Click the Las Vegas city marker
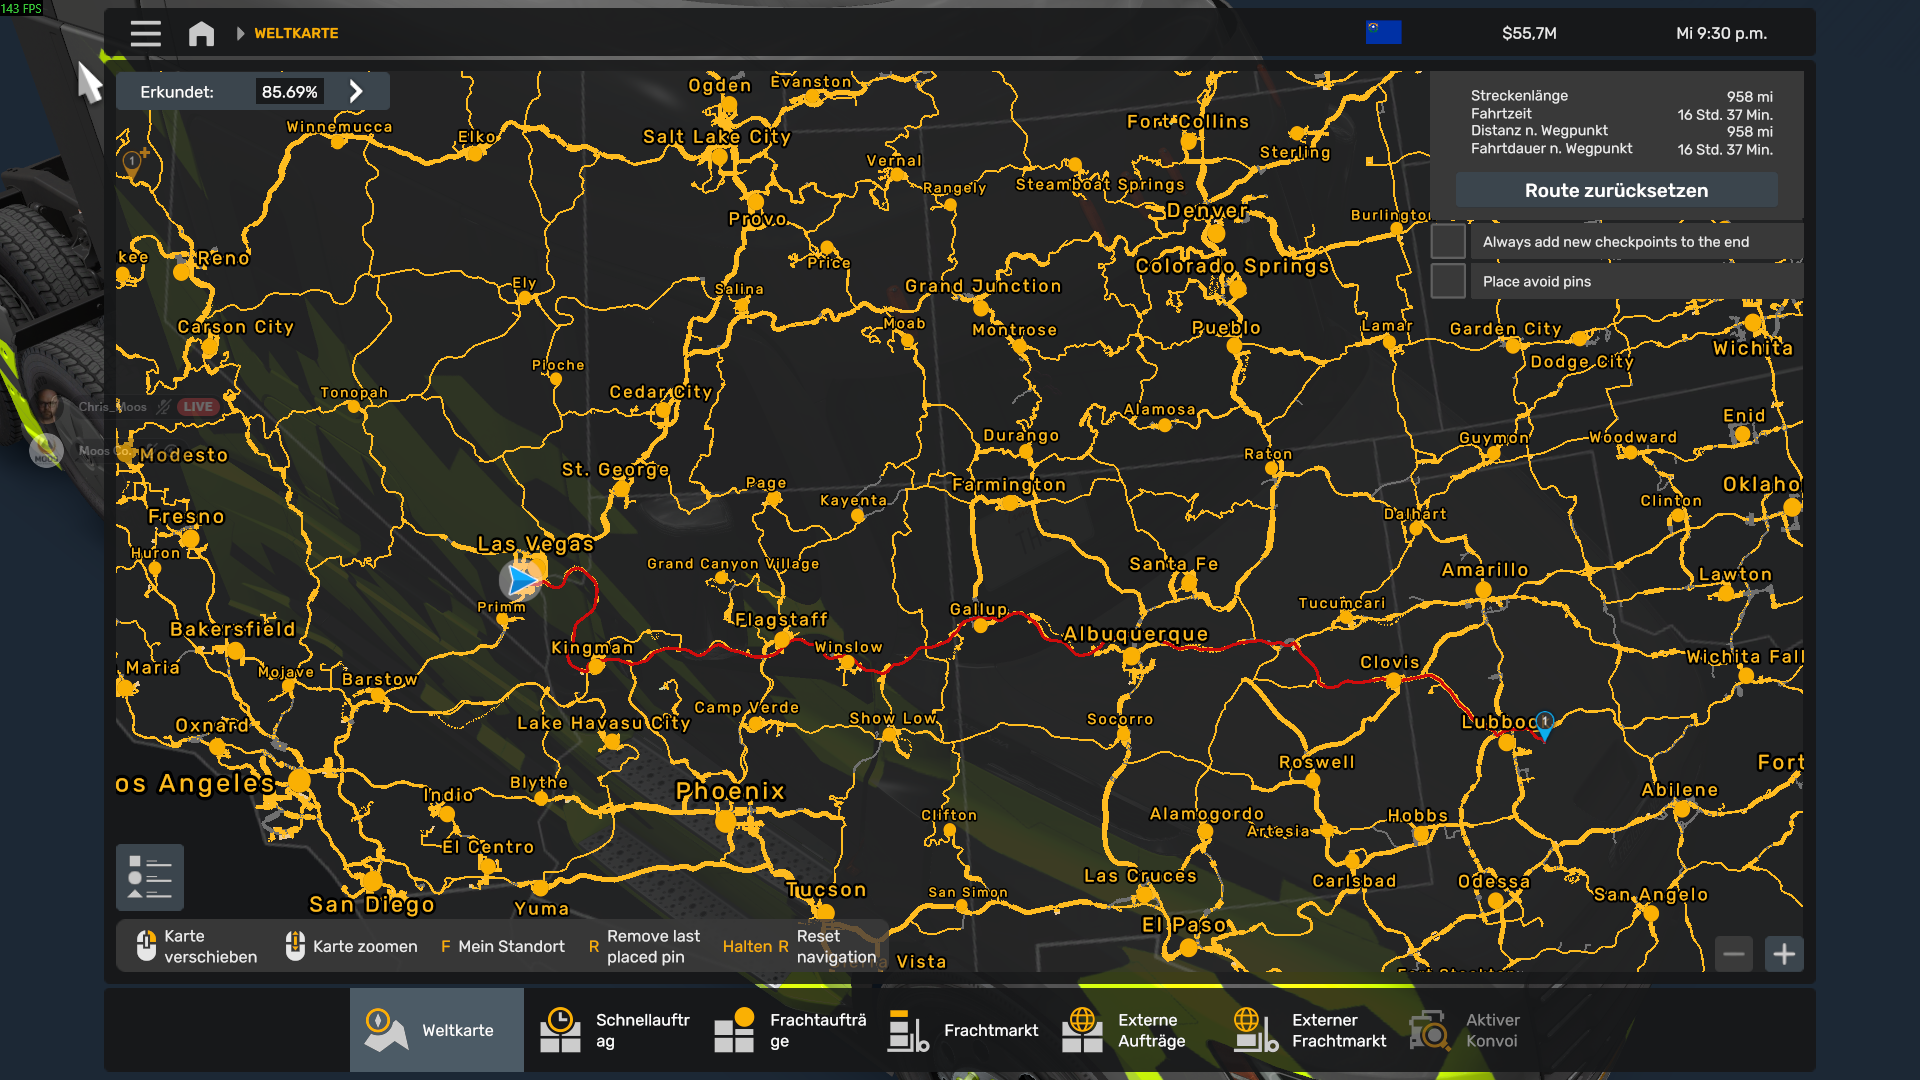1920x1080 pixels. coord(538,567)
